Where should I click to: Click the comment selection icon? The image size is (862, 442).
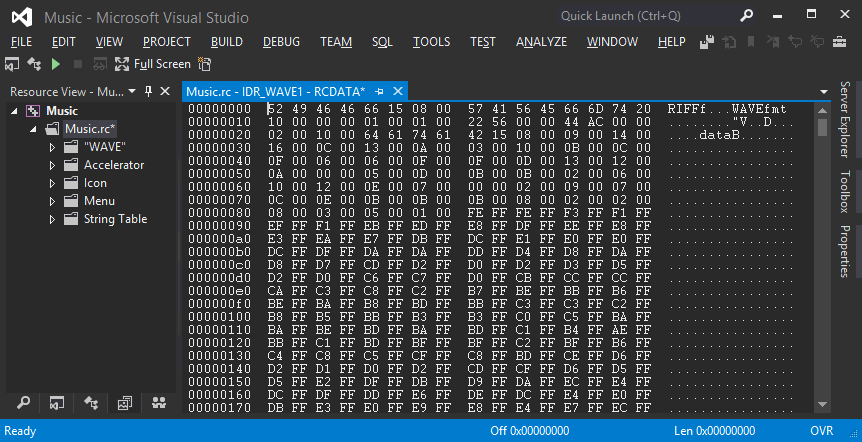click(x=795, y=42)
